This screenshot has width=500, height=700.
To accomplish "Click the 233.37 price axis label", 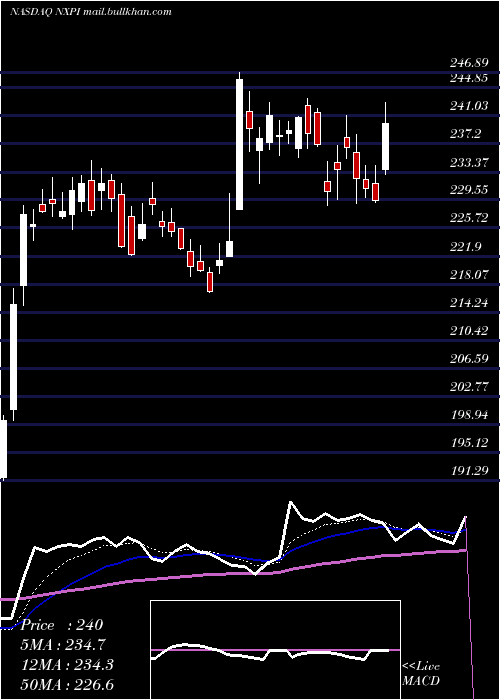I will [468, 162].
